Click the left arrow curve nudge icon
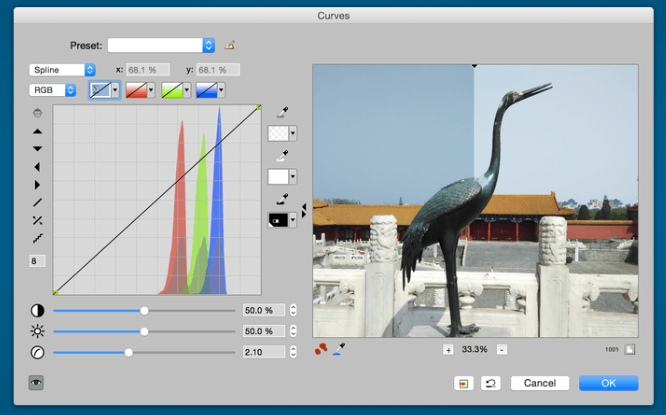Screen dimensions: 666x415 click(x=38, y=167)
